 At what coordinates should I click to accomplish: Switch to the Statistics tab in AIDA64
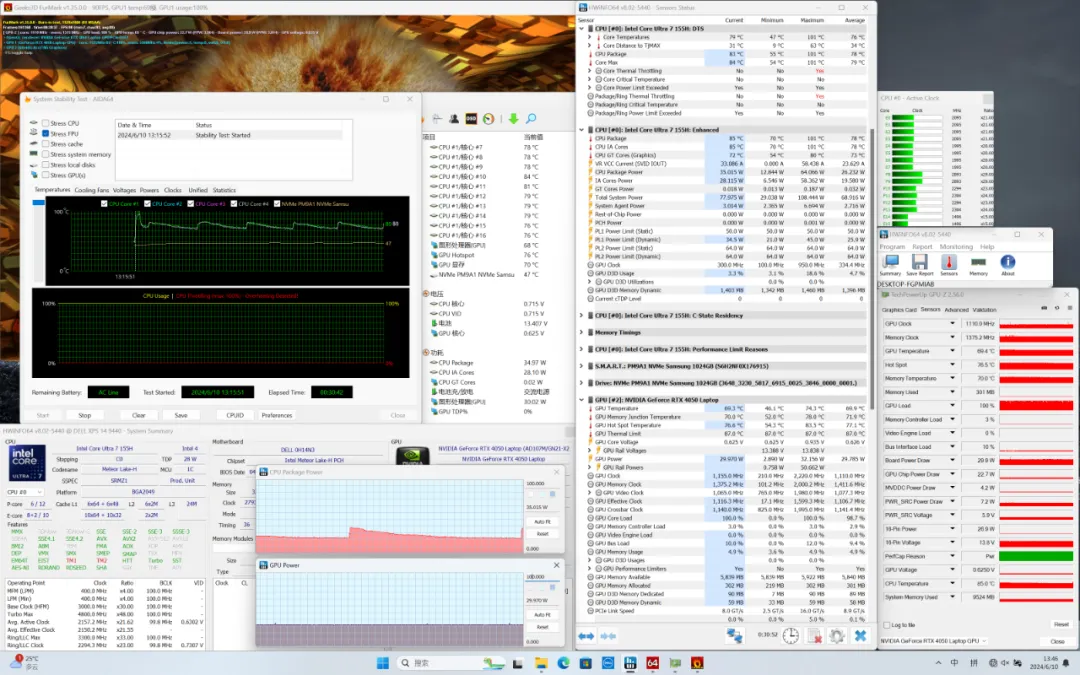coord(224,190)
